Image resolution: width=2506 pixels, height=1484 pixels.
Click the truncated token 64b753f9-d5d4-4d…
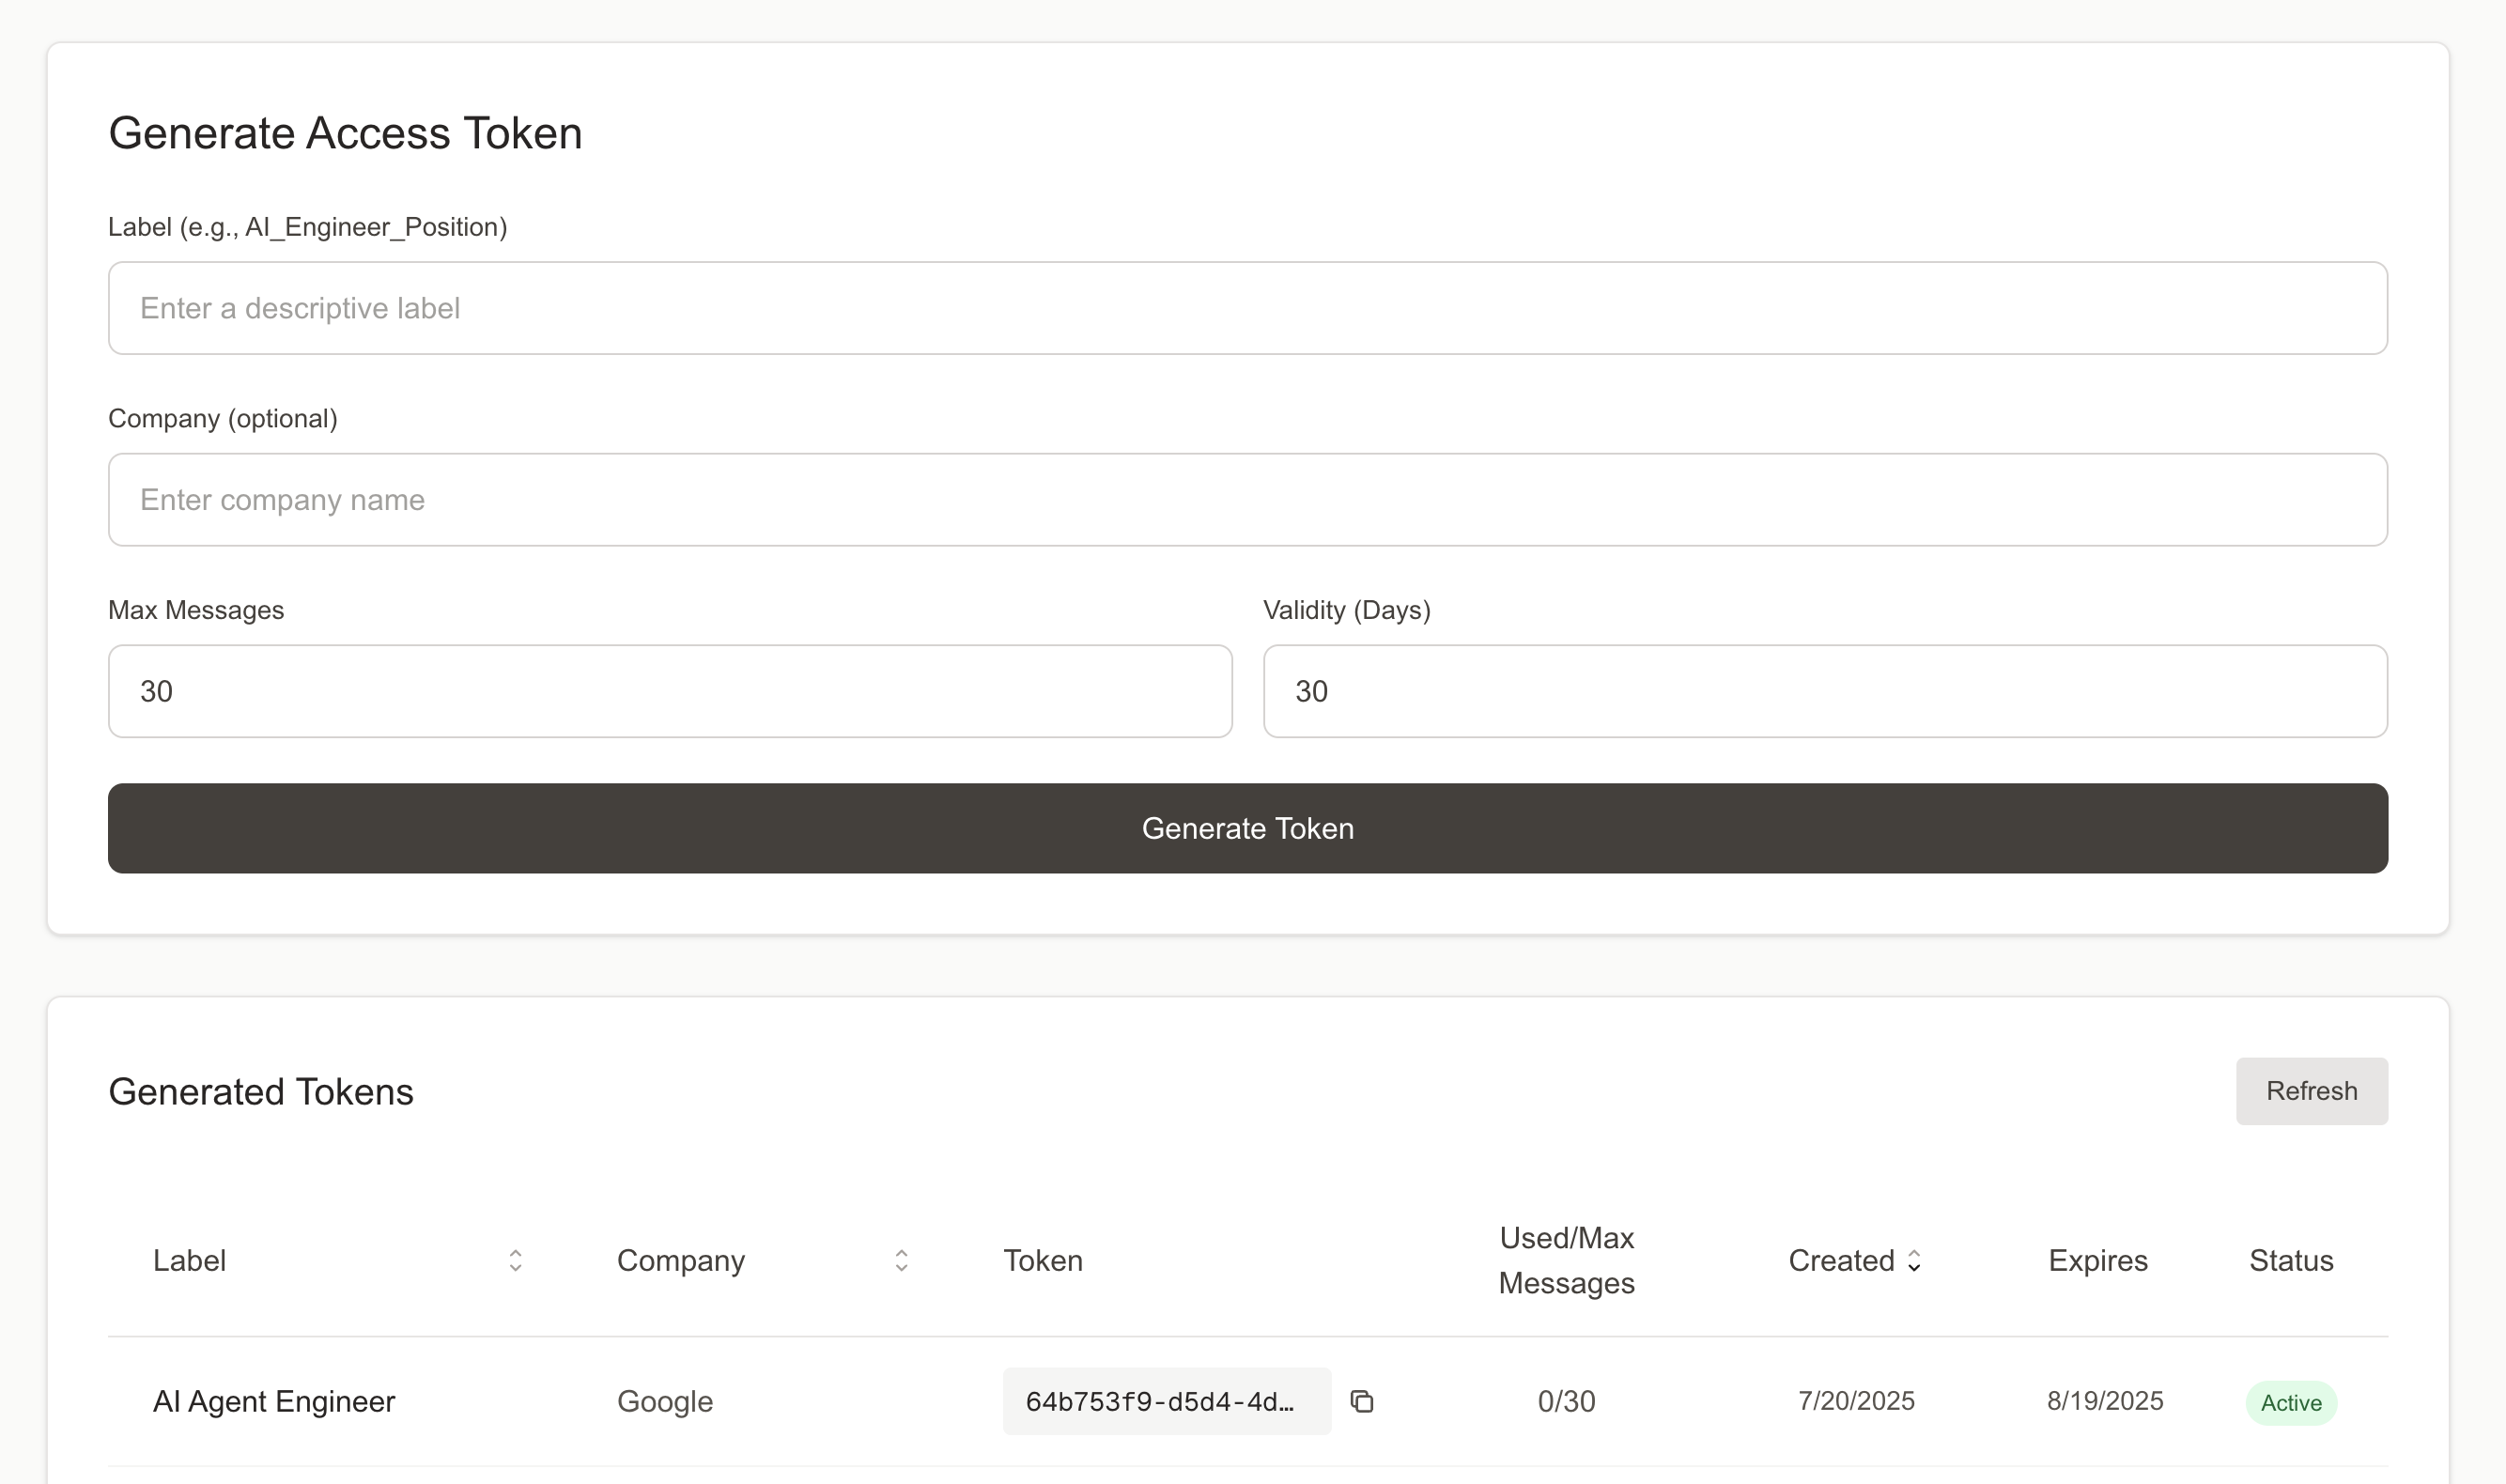1160,1401
